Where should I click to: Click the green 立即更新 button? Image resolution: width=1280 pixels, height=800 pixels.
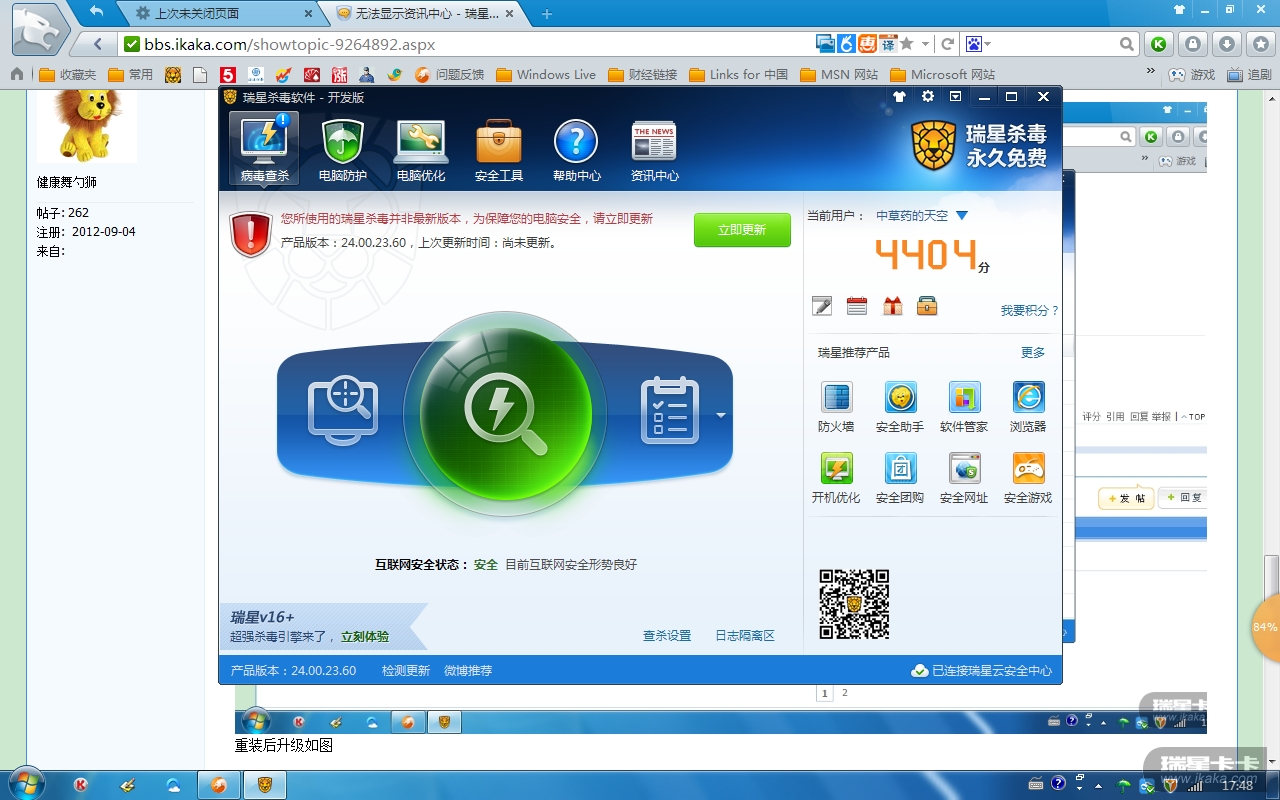742,230
